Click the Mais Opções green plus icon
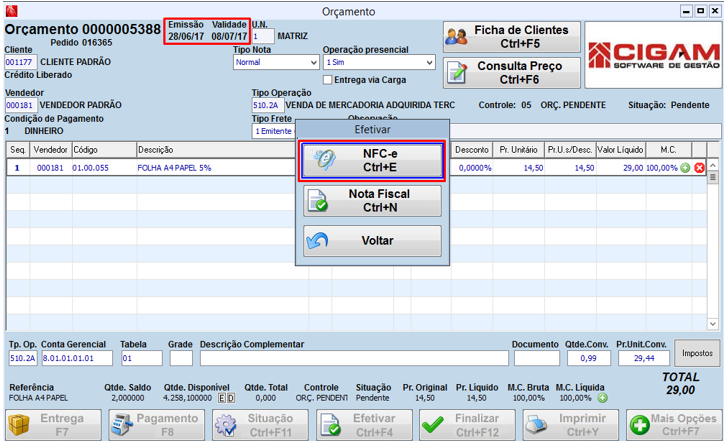Image resolution: width=725 pixels, height=441 pixels. point(640,425)
